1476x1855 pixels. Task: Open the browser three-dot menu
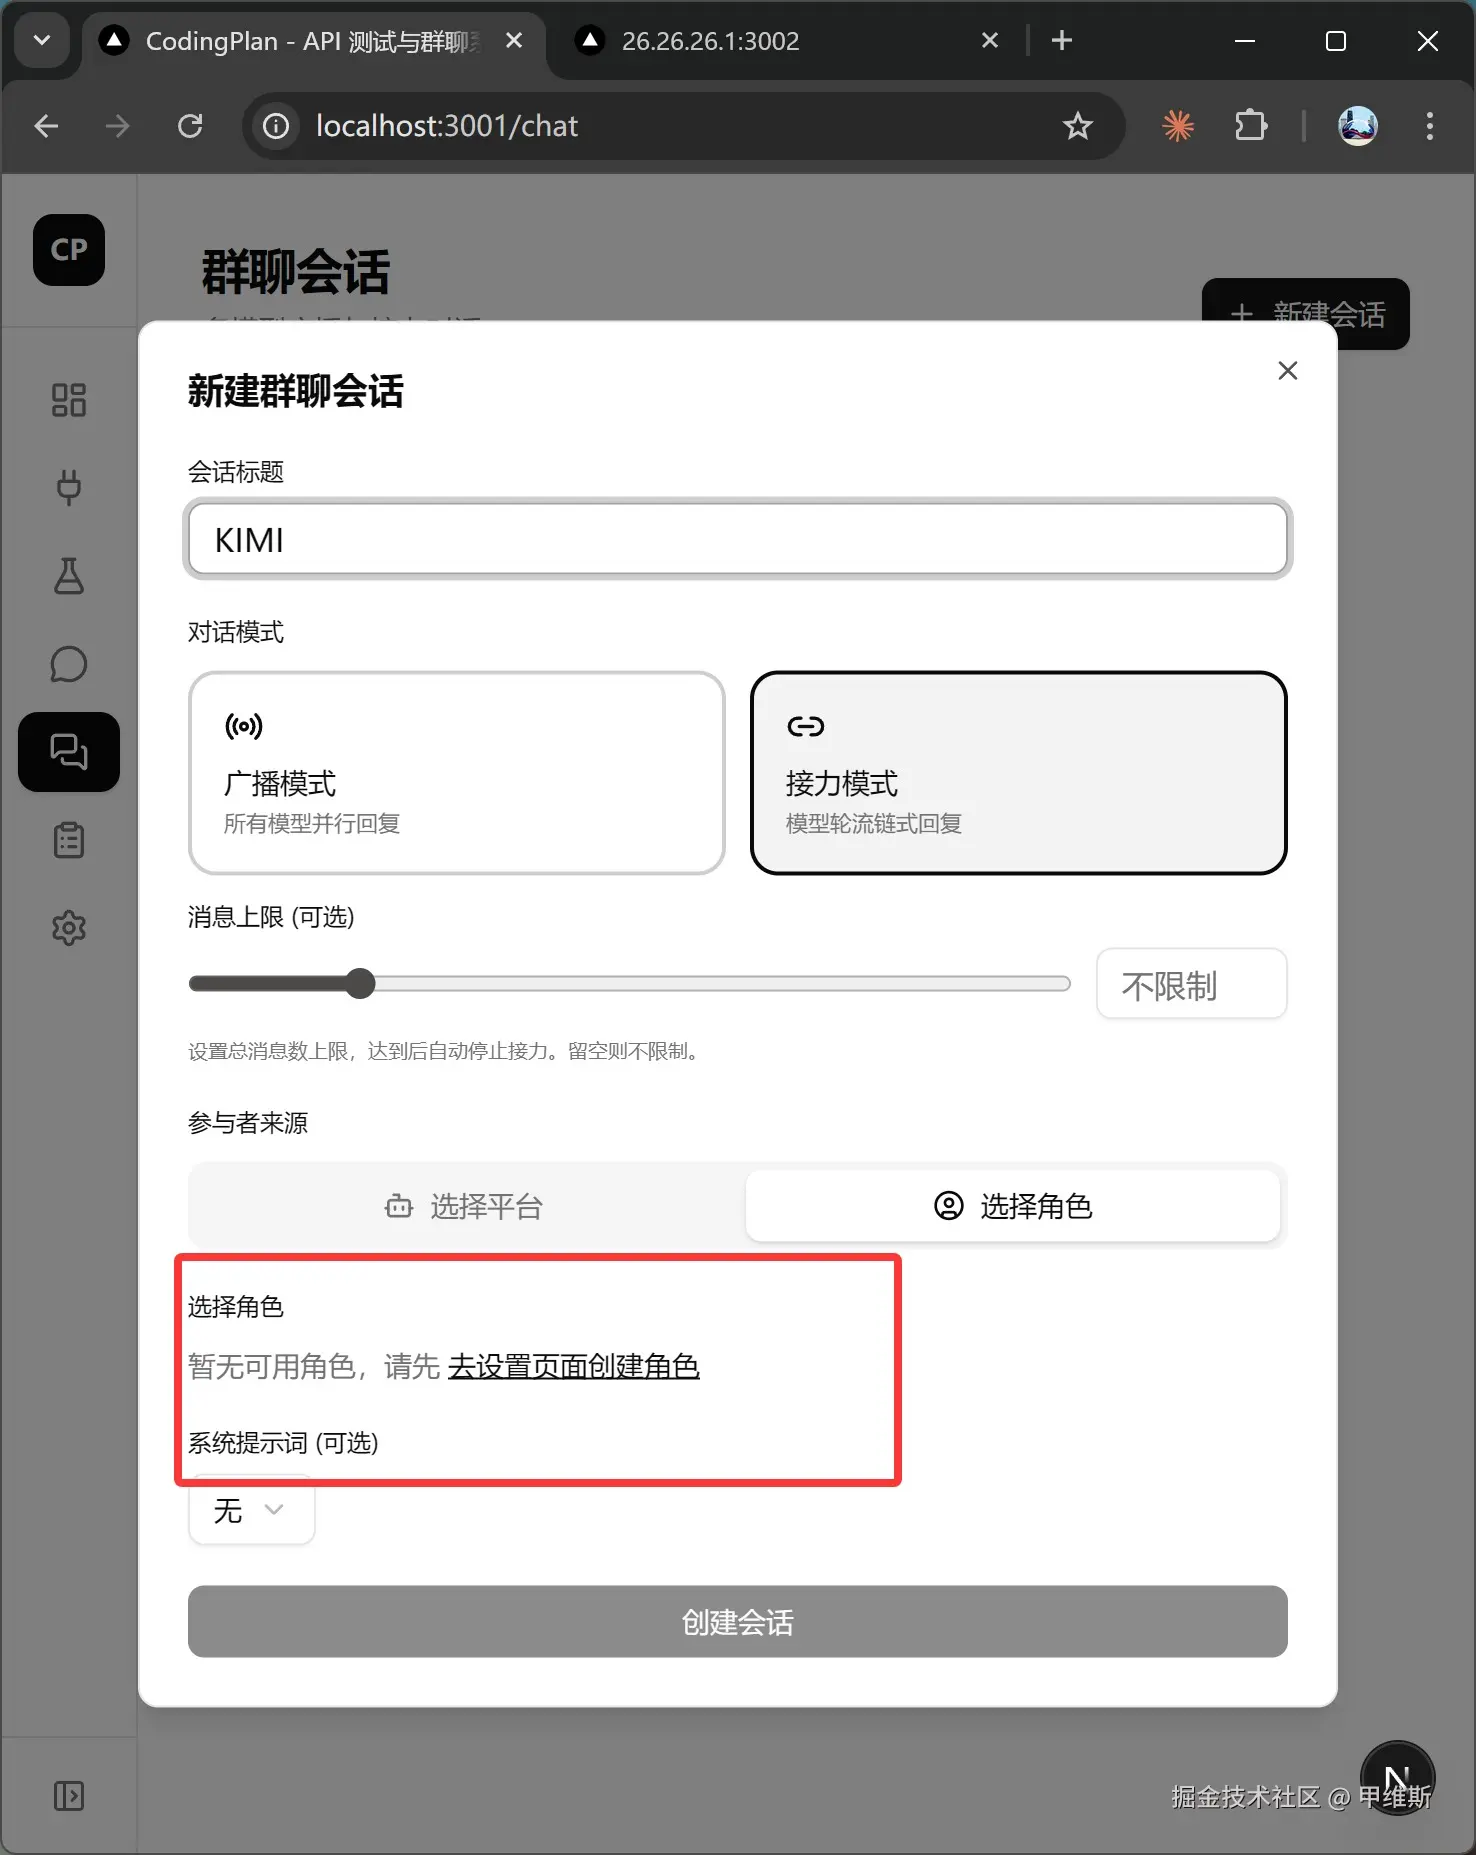1429,126
